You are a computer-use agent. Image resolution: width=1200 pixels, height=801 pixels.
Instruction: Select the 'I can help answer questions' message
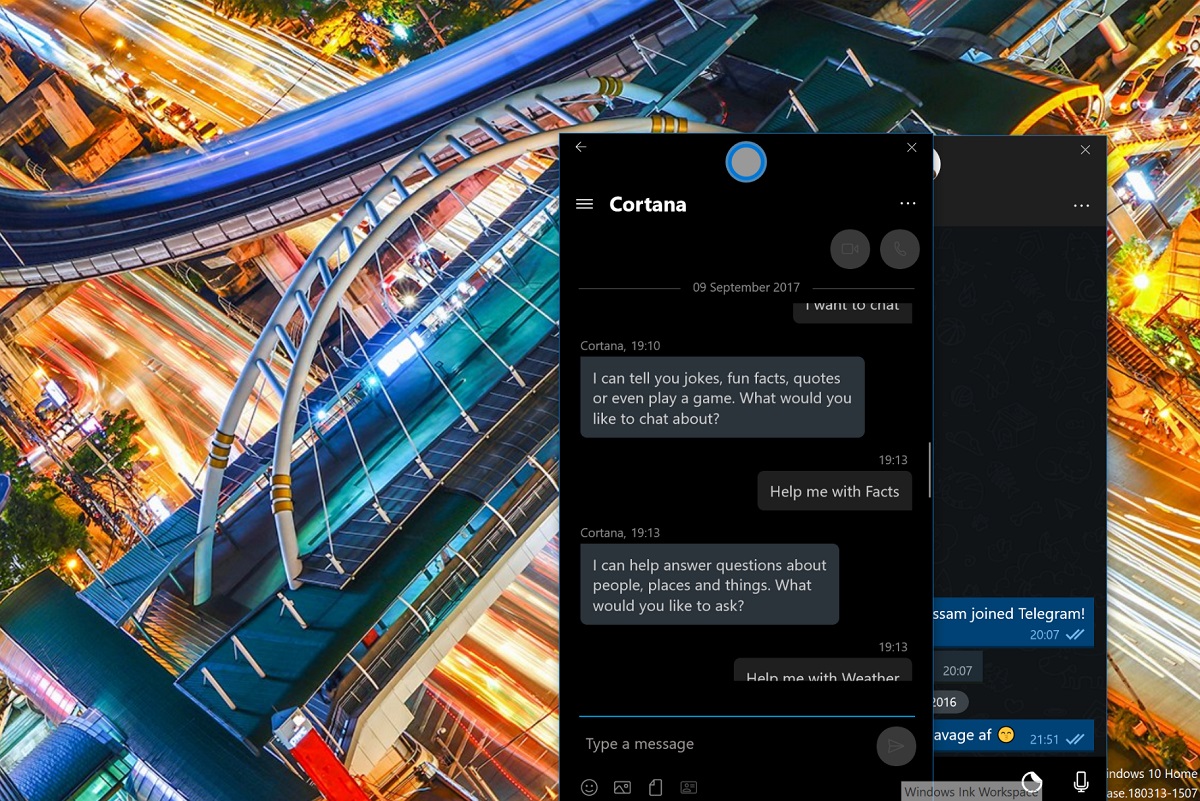click(709, 585)
